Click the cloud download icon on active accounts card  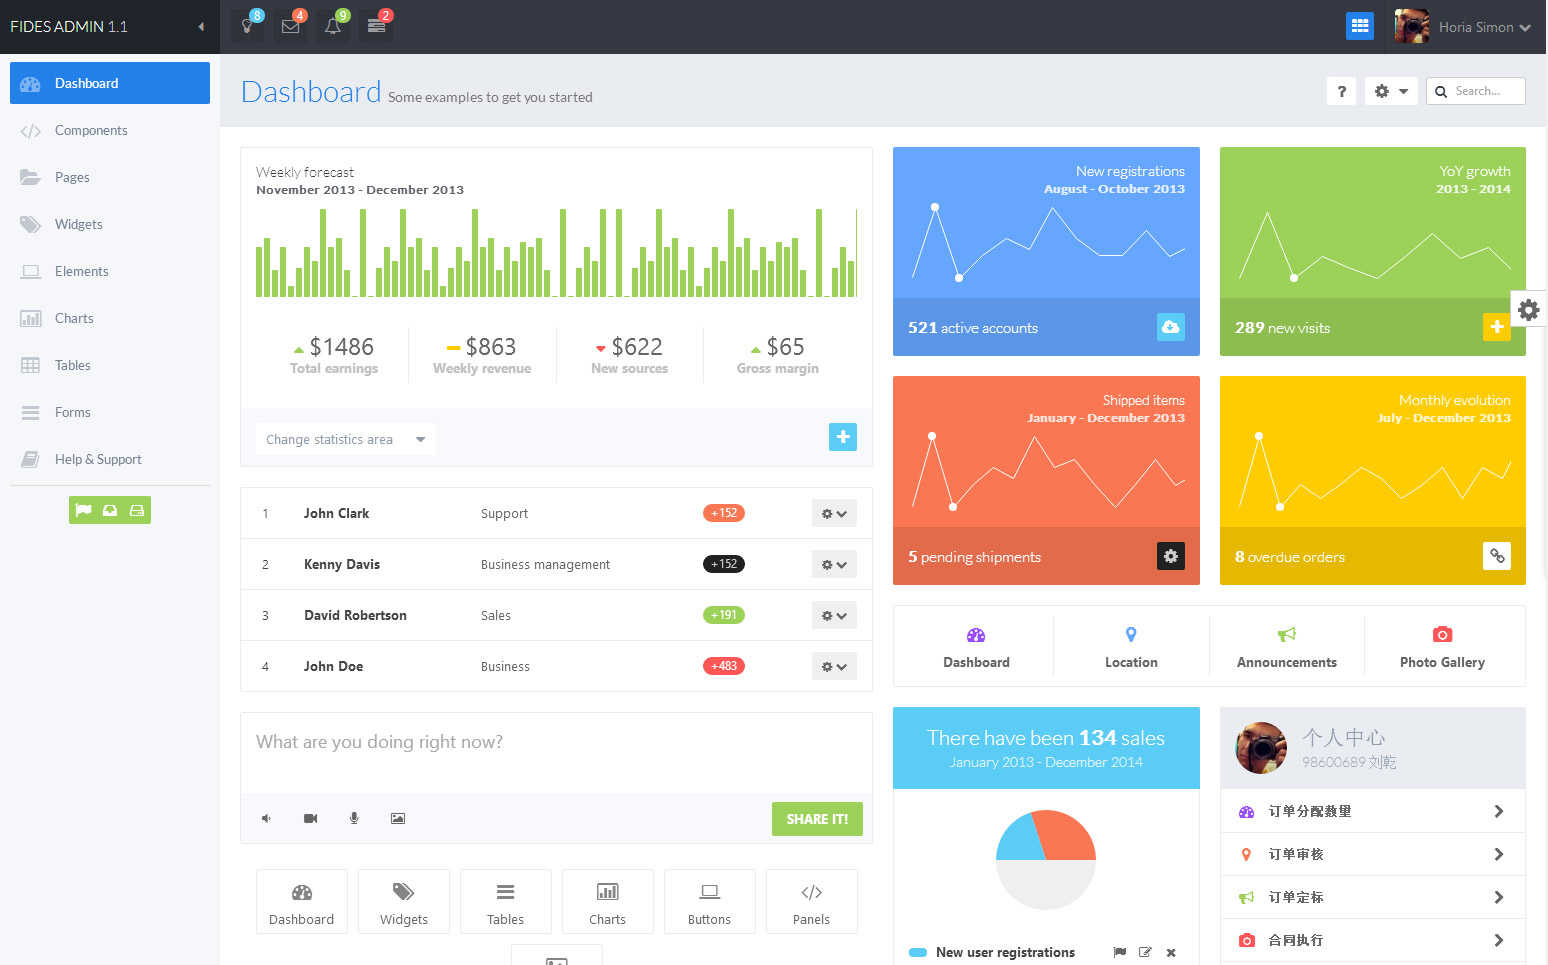point(1170,327)
